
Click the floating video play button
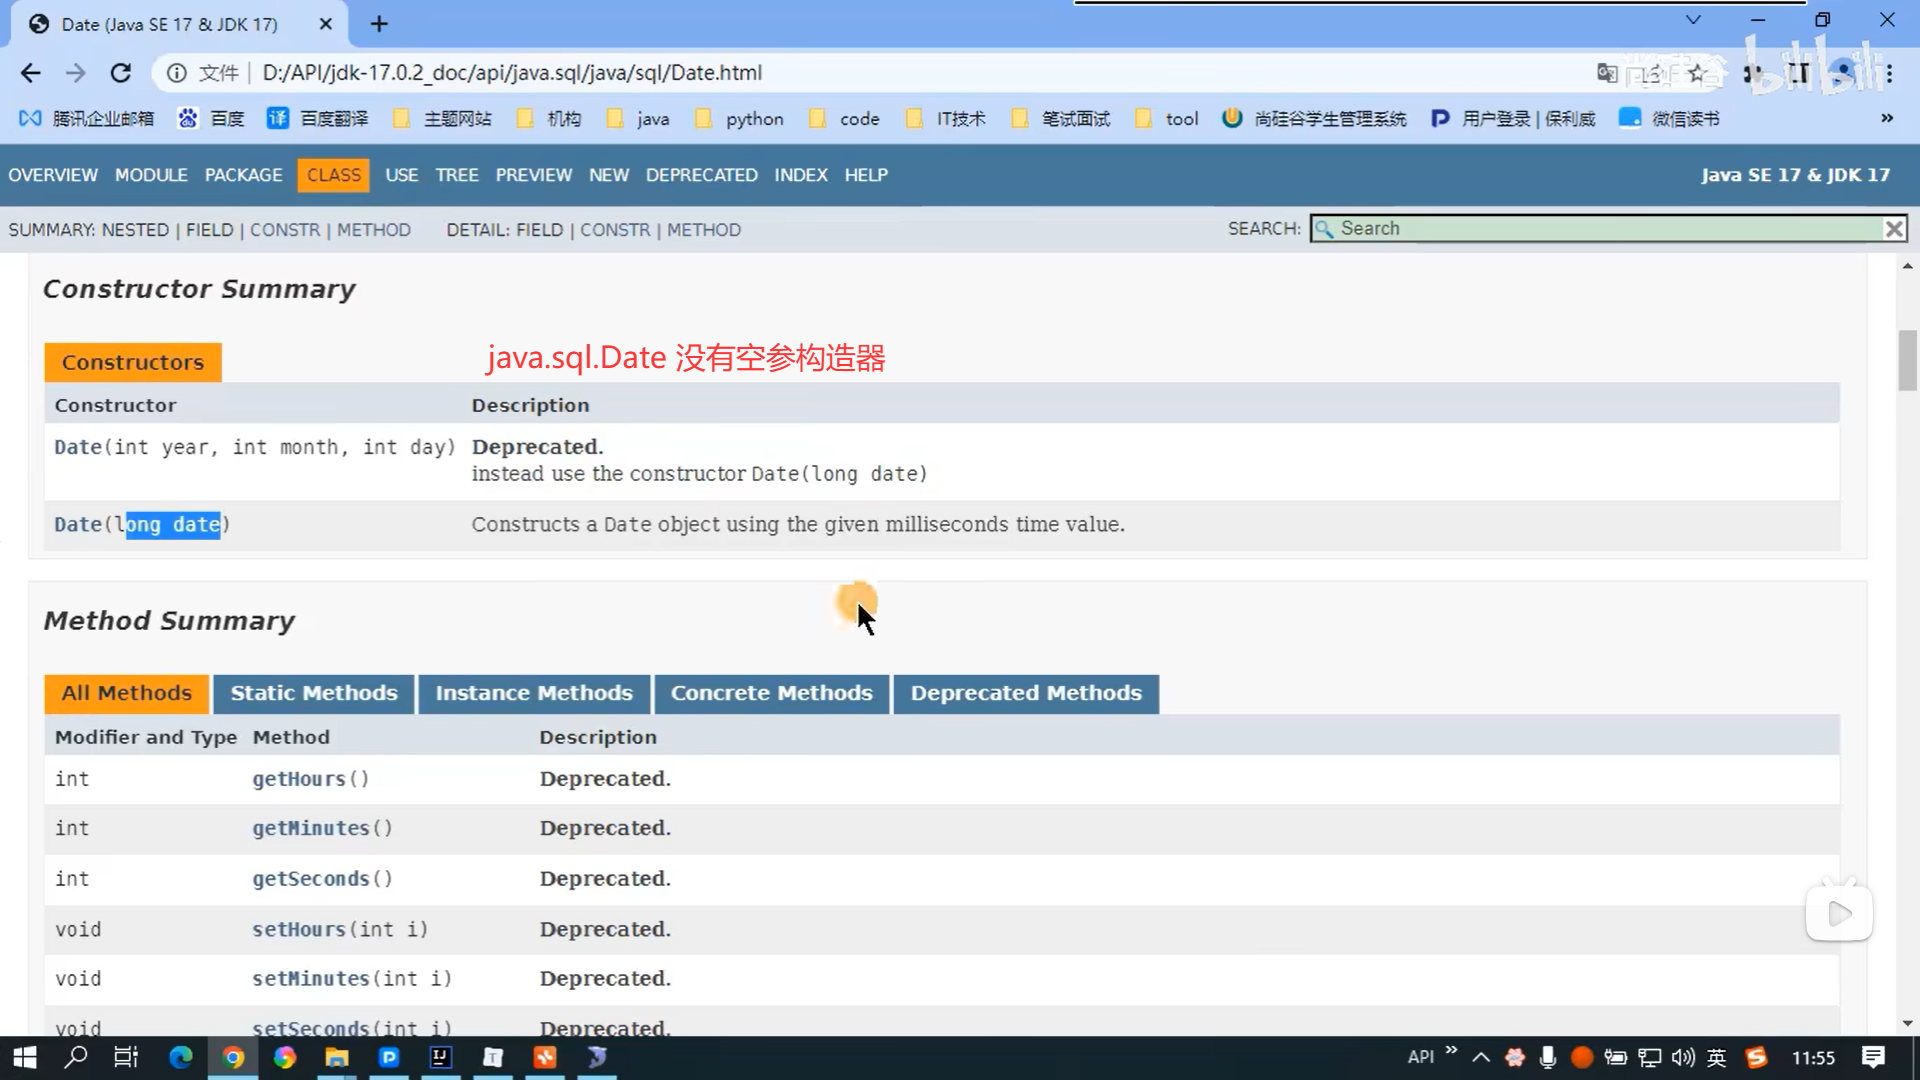(1839, 913)
